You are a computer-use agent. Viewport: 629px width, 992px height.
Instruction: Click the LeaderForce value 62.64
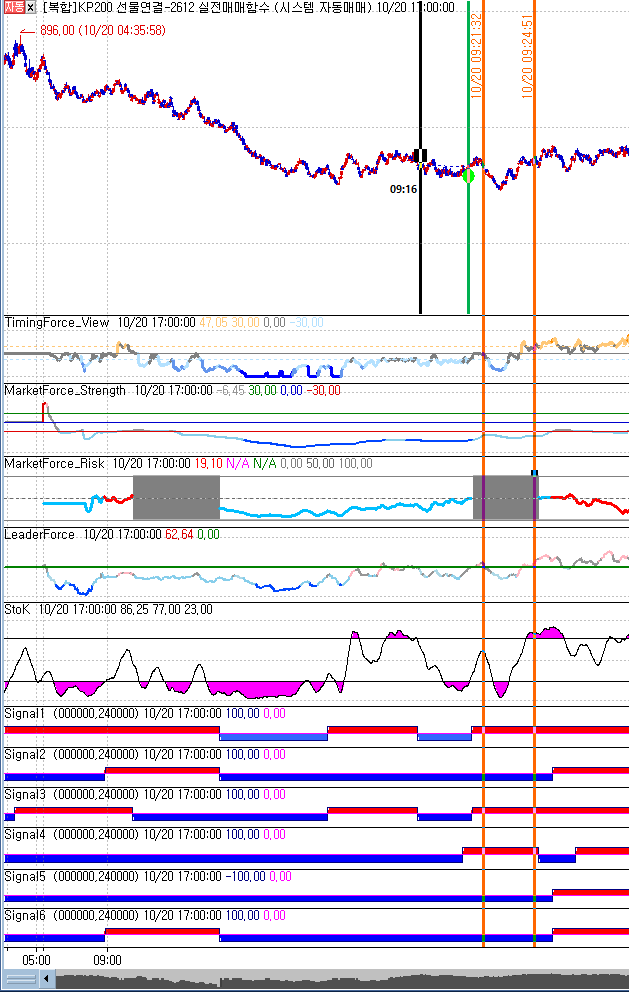point(179,535)
